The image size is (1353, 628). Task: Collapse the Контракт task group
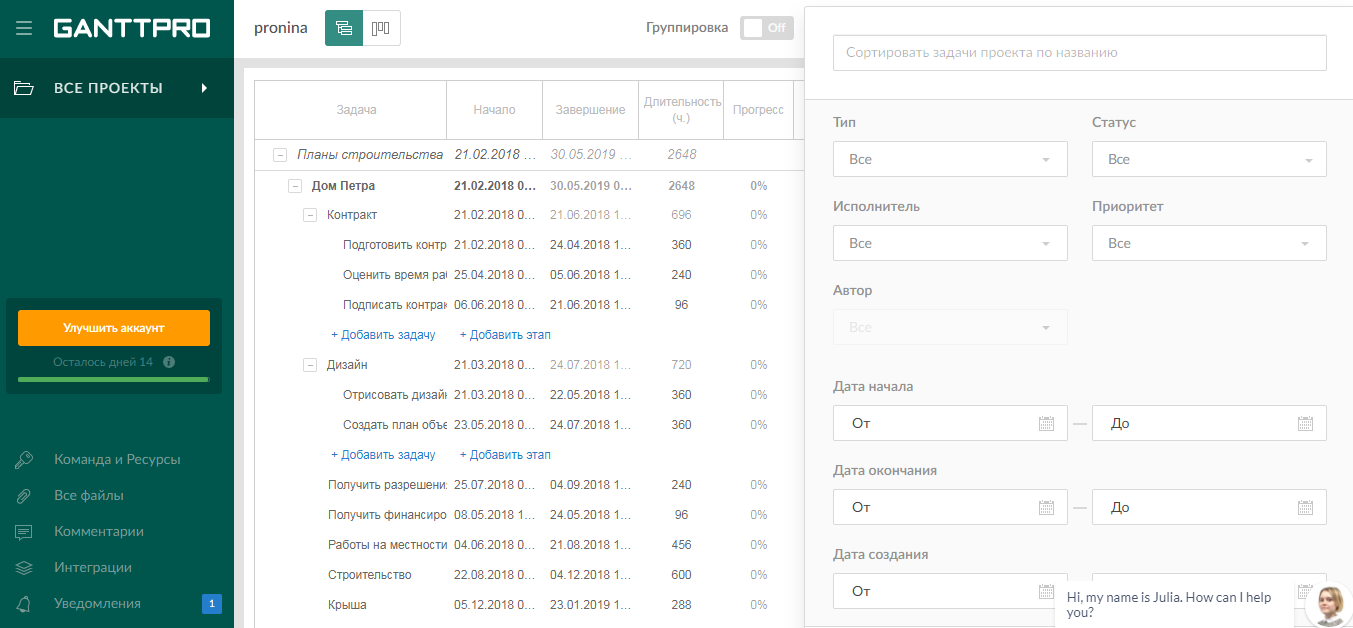(x=310, y=215)
